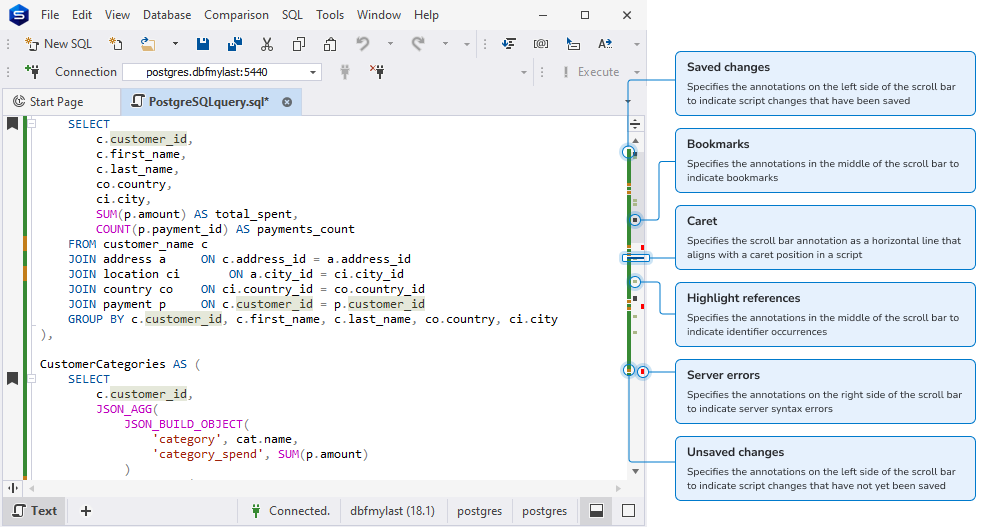Click the plus button next to Text

85,511
